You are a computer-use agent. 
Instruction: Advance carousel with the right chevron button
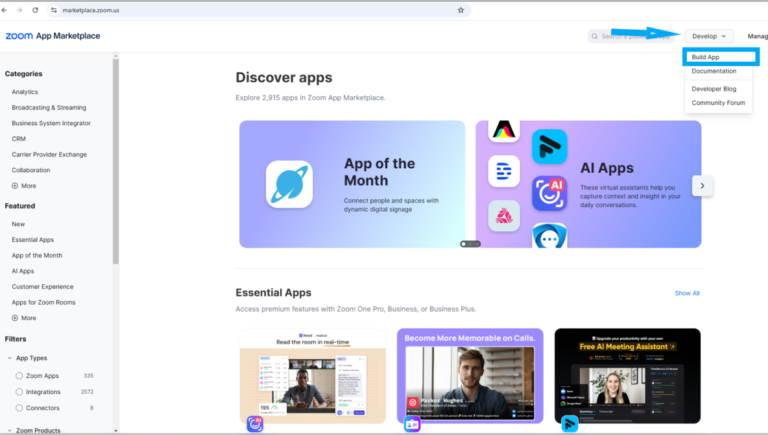click(702, 186)
